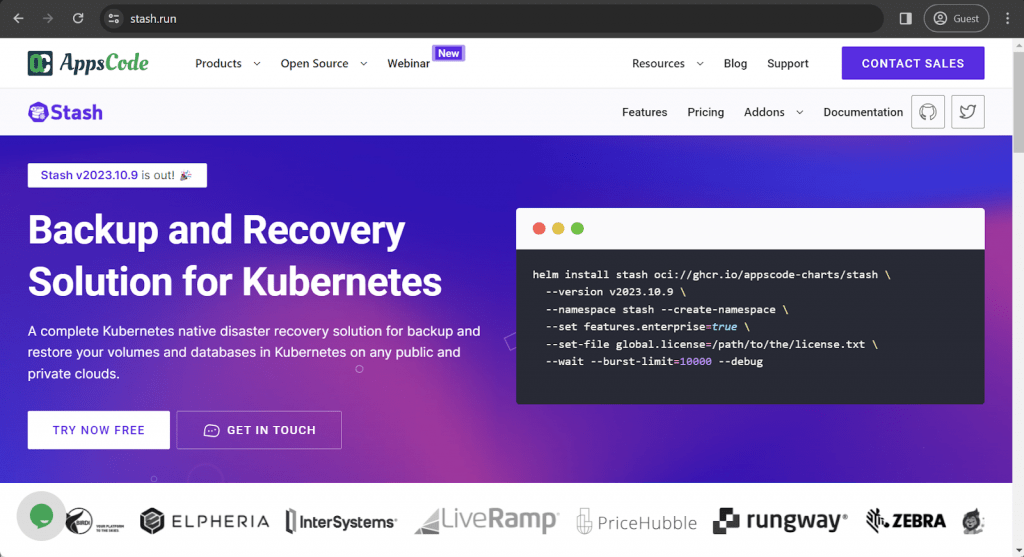Expand the Products dropdown

[227, 63]
